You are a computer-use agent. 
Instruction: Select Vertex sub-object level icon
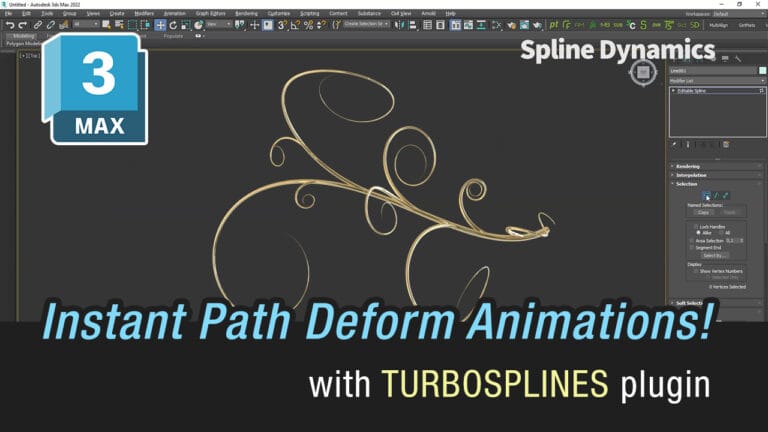(x=706, y=196)
